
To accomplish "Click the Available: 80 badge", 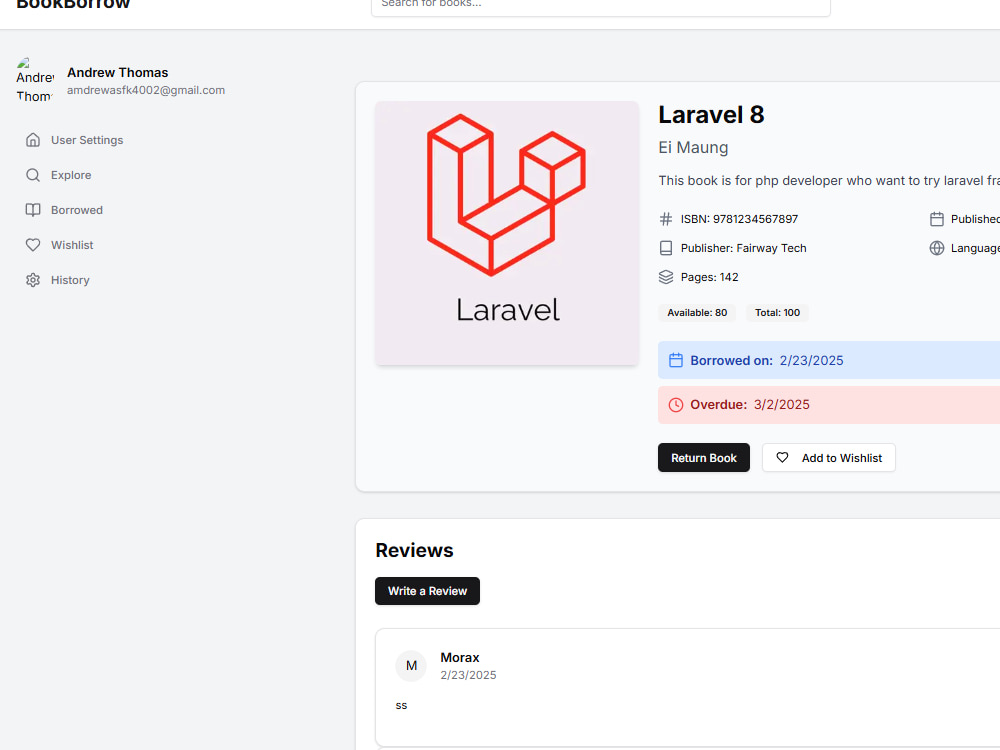I will 697,312.
